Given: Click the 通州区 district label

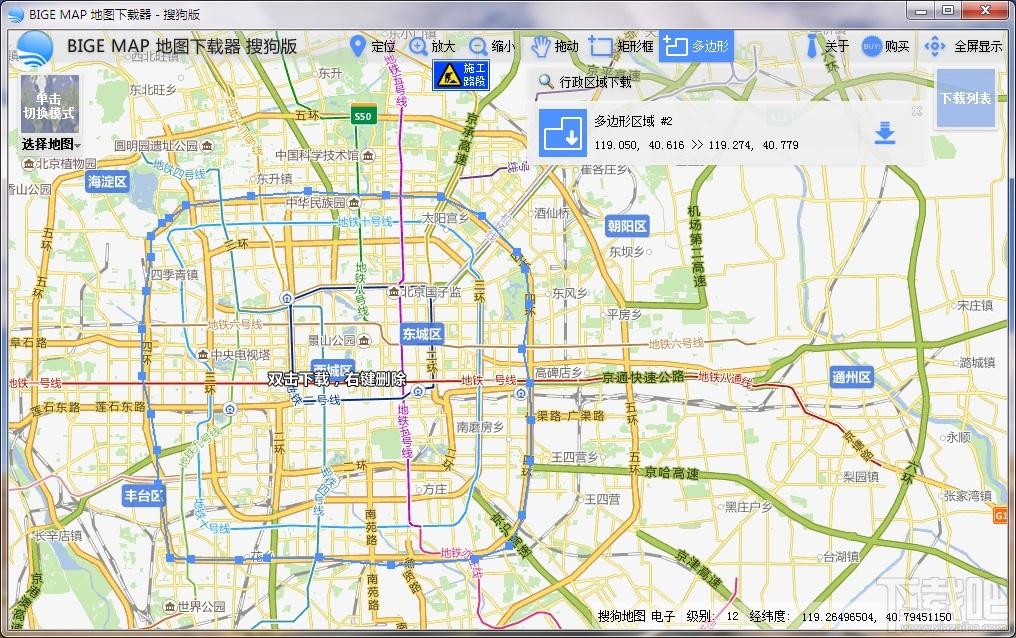Looking at the screenshot, I should pyautogui.click(x=851, y=377).
